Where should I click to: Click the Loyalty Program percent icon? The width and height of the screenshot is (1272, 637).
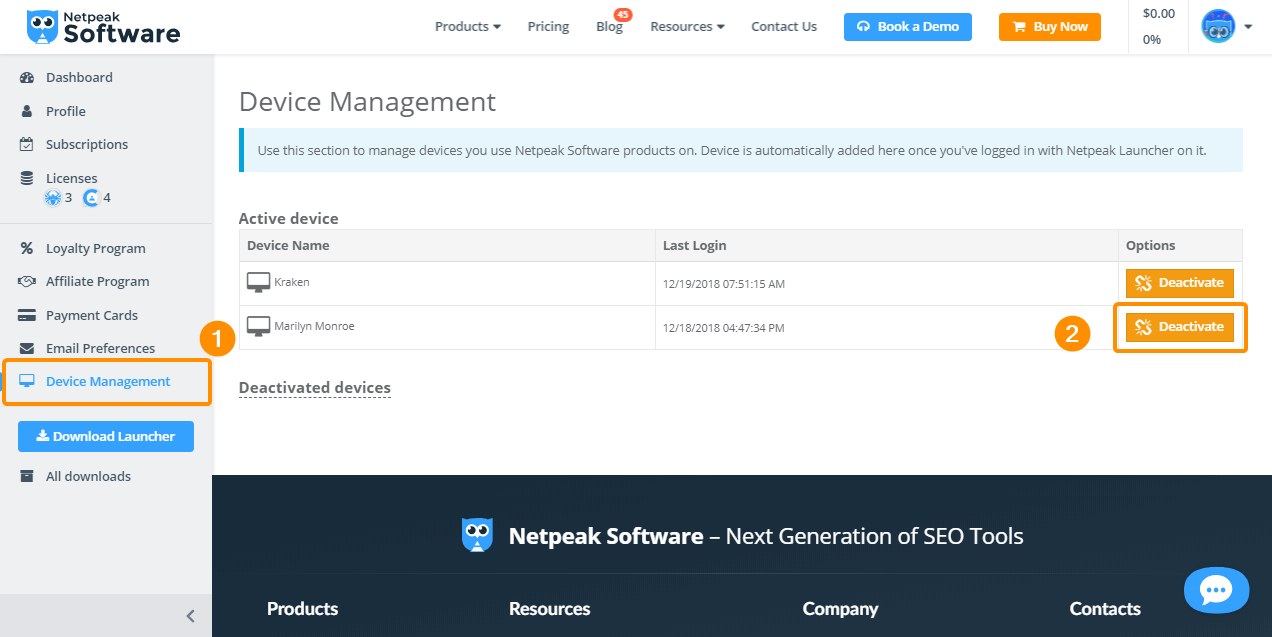[27, 248]
